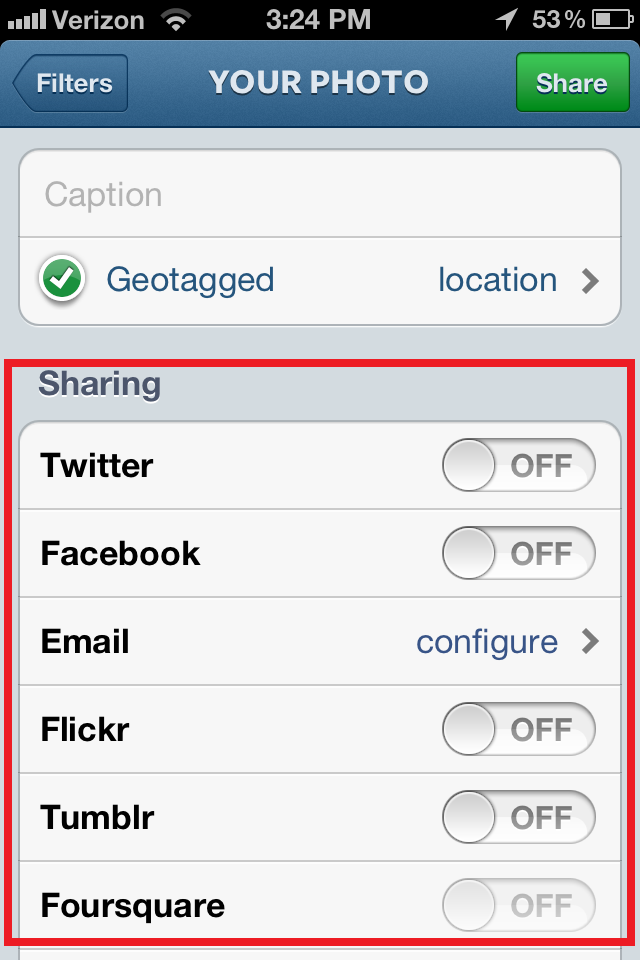Tap the cellular signal bars icon
Viewport: 640px width, 960px height.
click(27, 20)
